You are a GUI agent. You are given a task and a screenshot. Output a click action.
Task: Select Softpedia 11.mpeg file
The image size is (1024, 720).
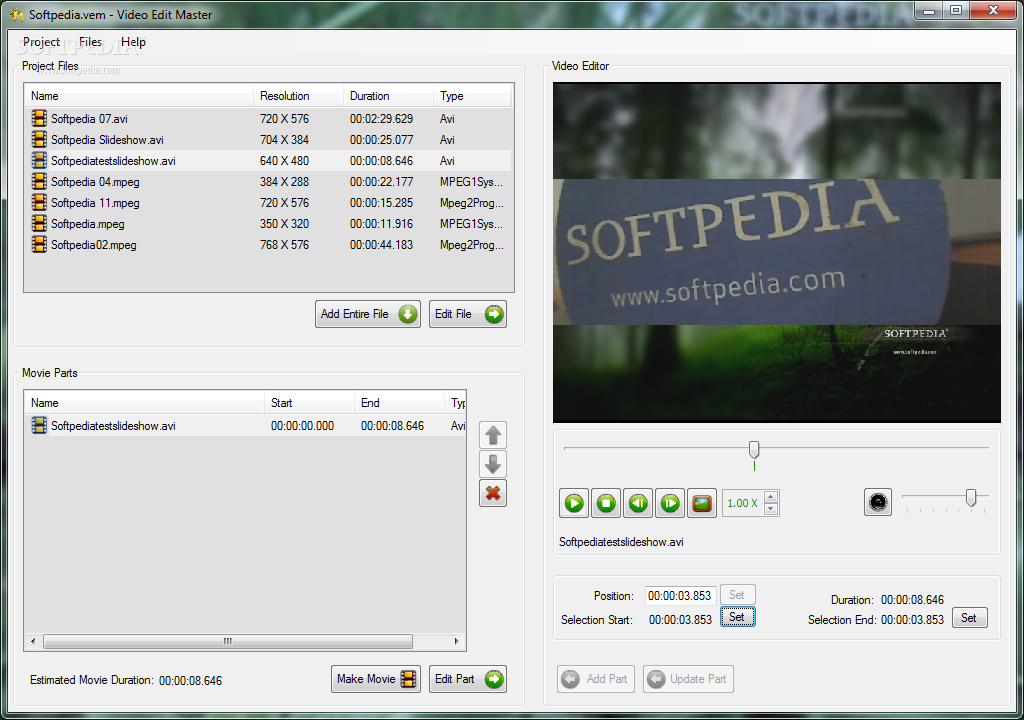point(268,203)
